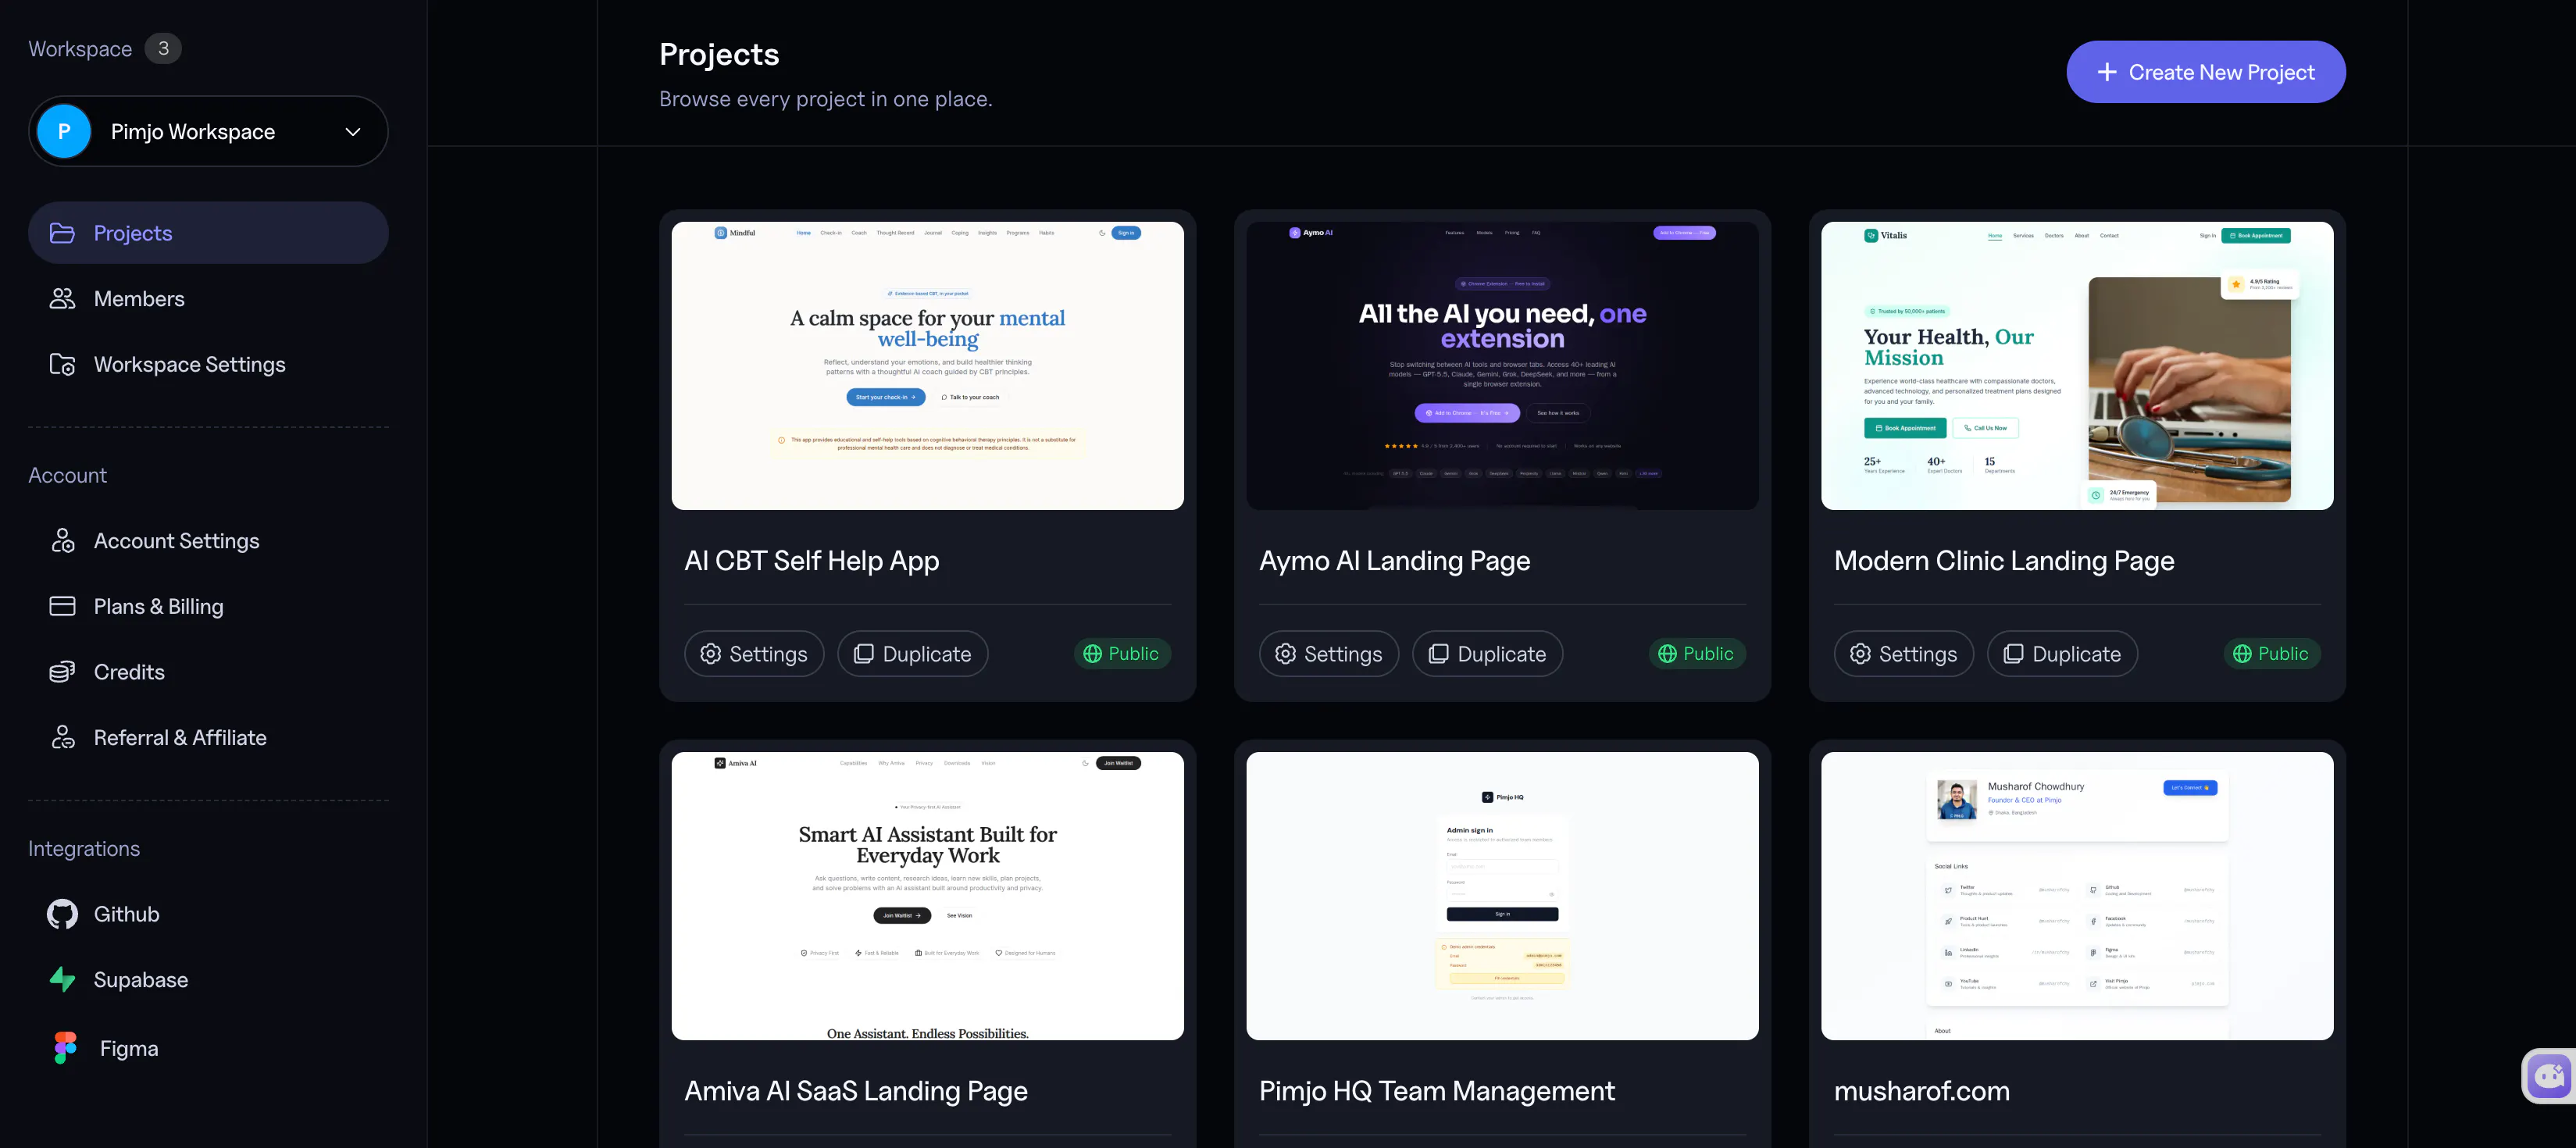Open the Supabase integration
Screen dimensions: 2576x1148
[208, 980]
